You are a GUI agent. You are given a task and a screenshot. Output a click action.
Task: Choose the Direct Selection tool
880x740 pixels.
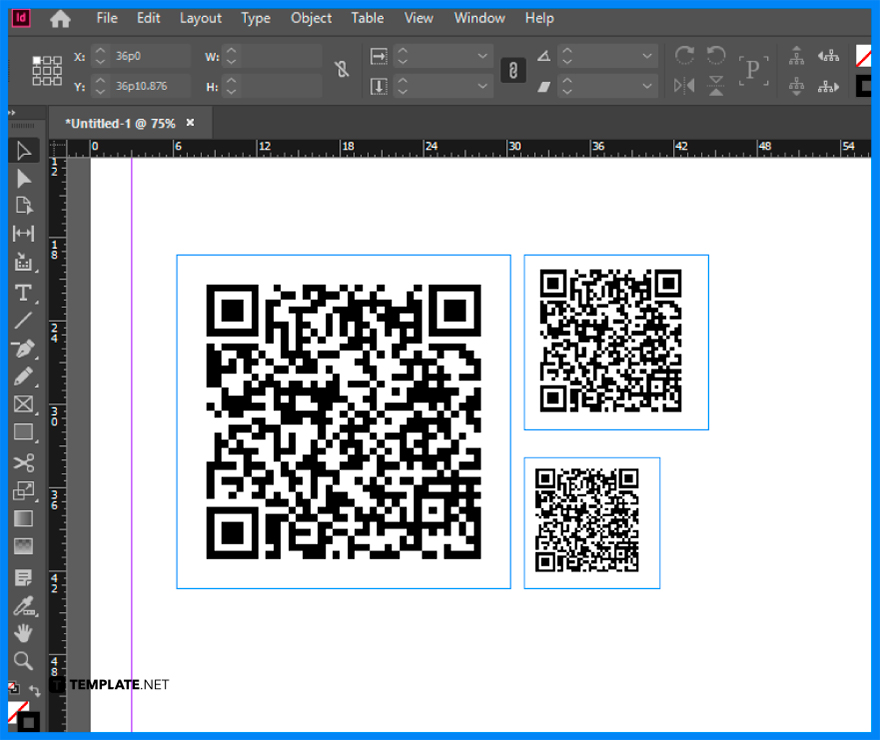[x=24, y=178]
